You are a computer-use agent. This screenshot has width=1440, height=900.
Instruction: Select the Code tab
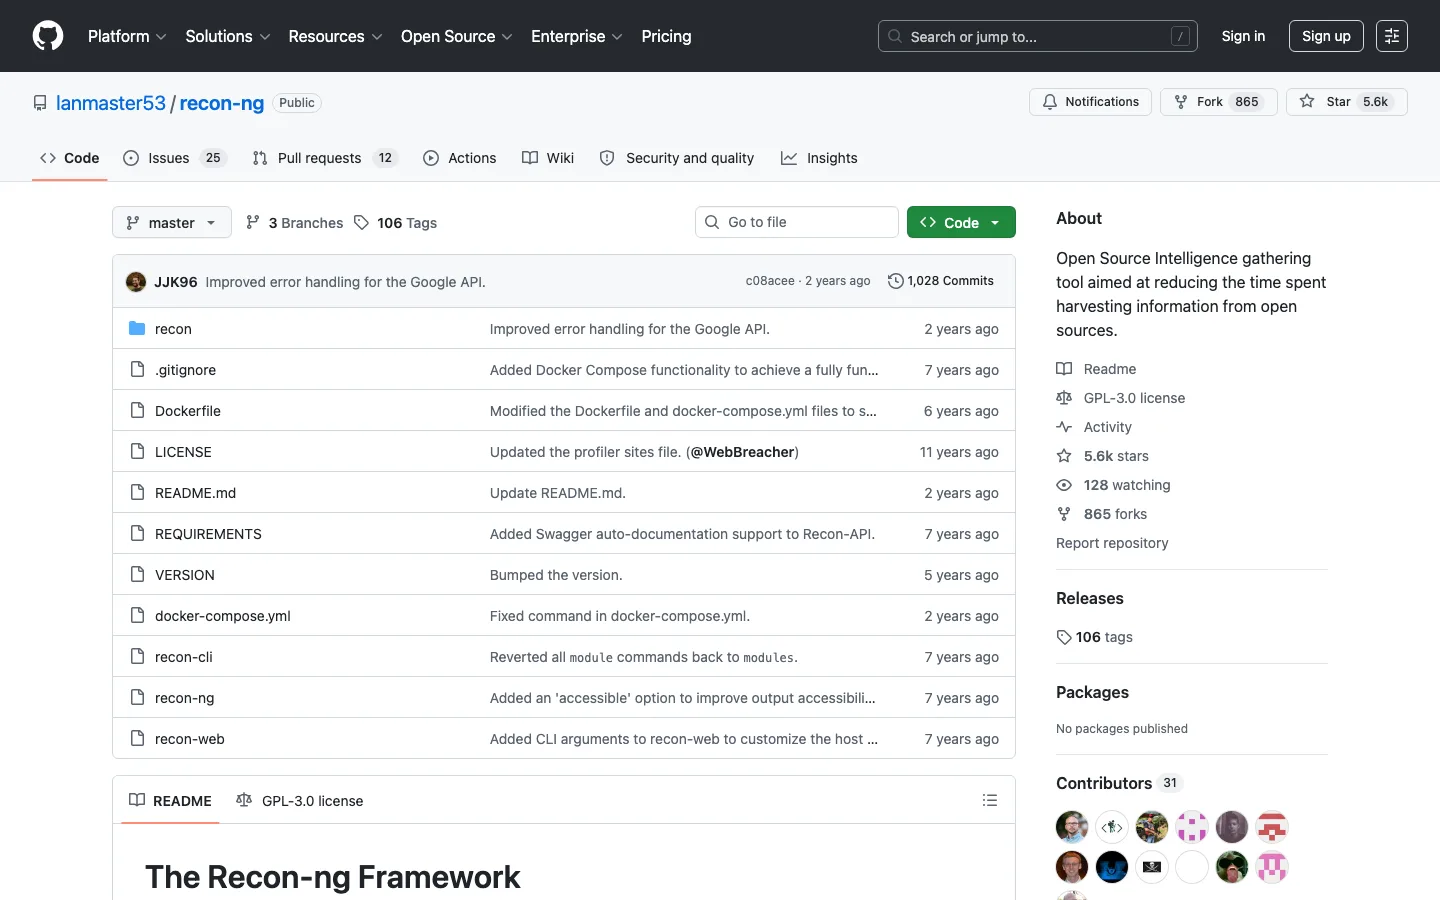pyautogui.click(x=69, y=158)
